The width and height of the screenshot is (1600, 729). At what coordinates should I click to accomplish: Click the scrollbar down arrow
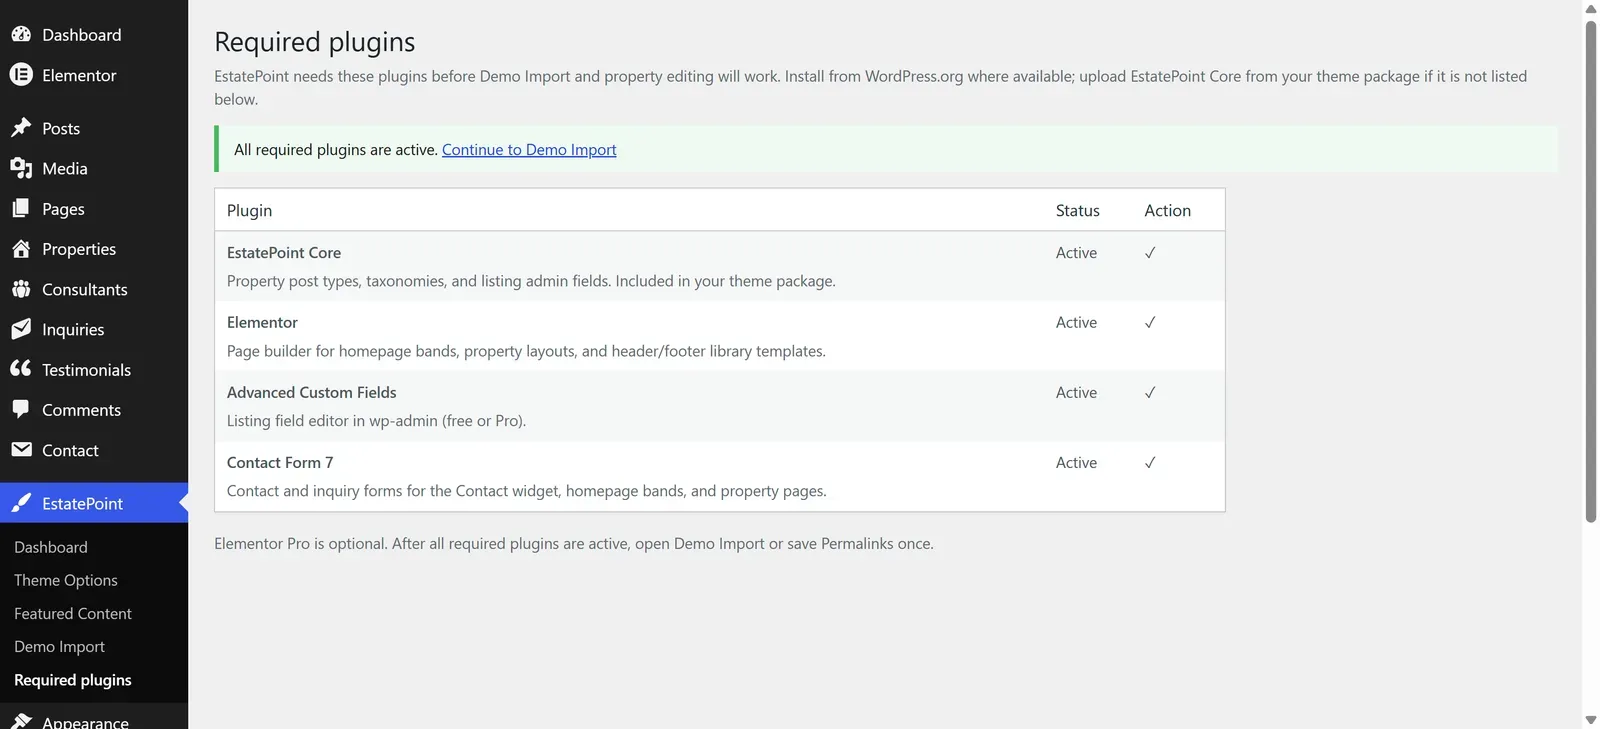point(1591,720)
